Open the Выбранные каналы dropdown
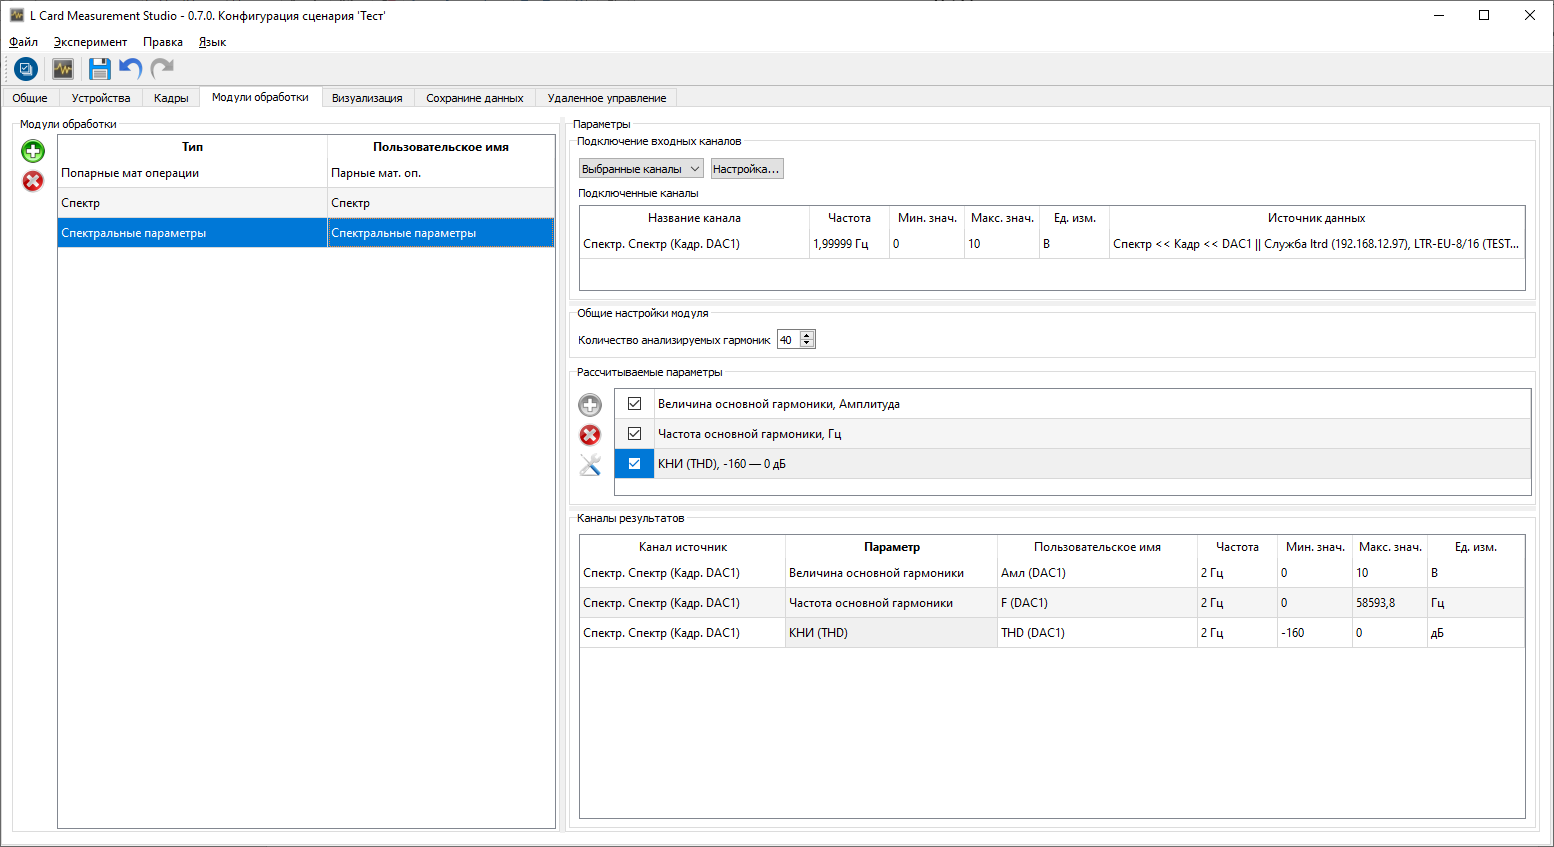1554x847 pixels. [641, 169]
